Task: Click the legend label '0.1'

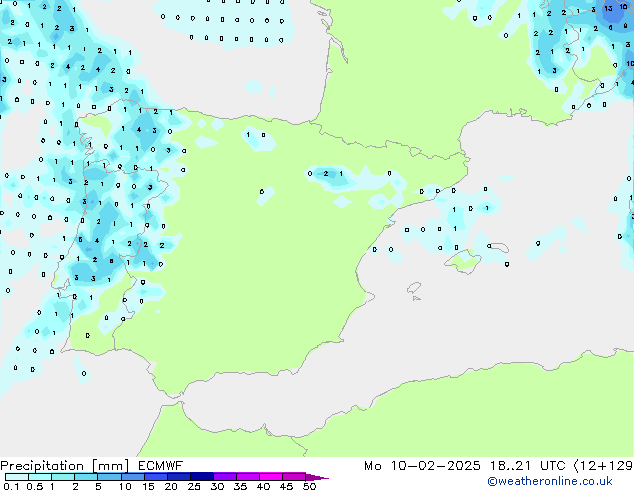Action: (x=11, y=486)
